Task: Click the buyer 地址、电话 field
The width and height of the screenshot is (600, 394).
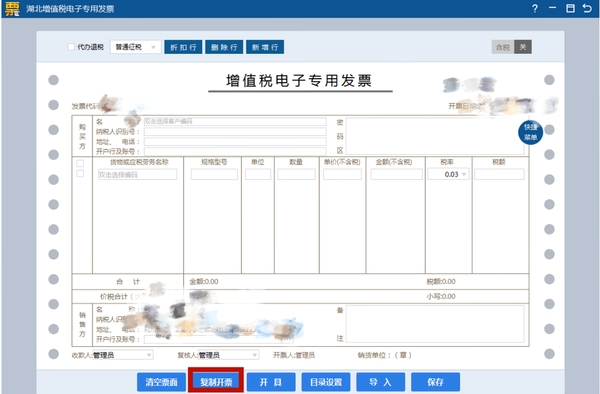Action: click(235, 142)
